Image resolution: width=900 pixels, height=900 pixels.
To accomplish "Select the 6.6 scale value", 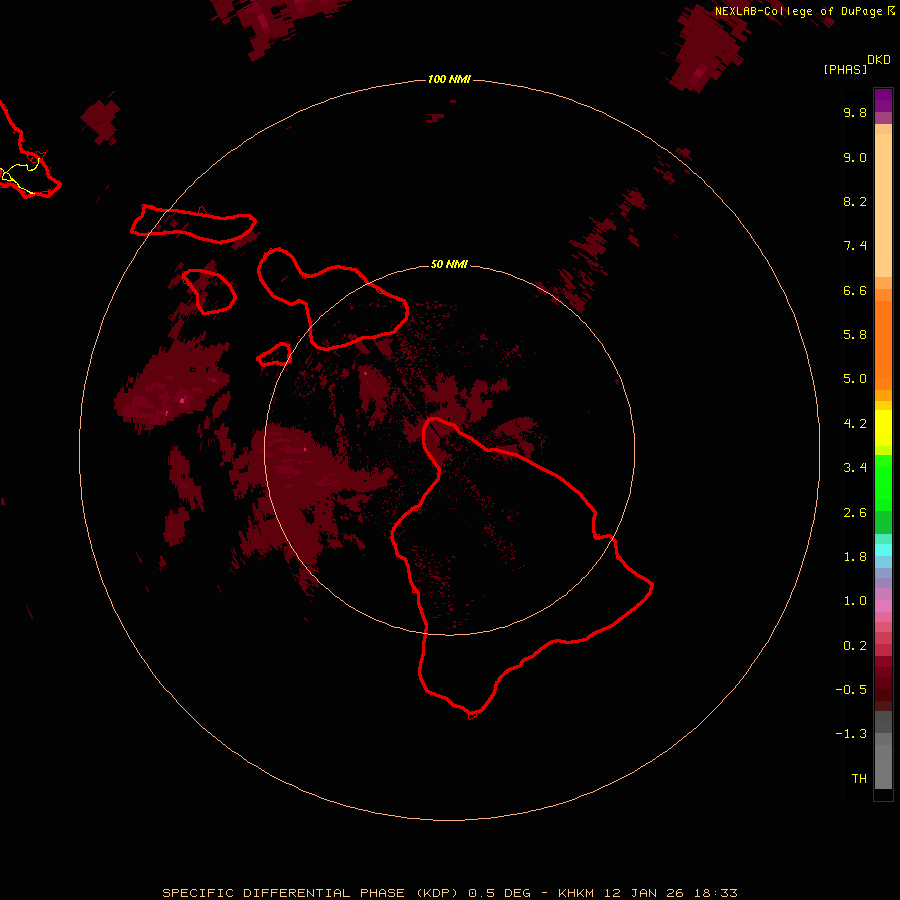I will pos(855,290).
